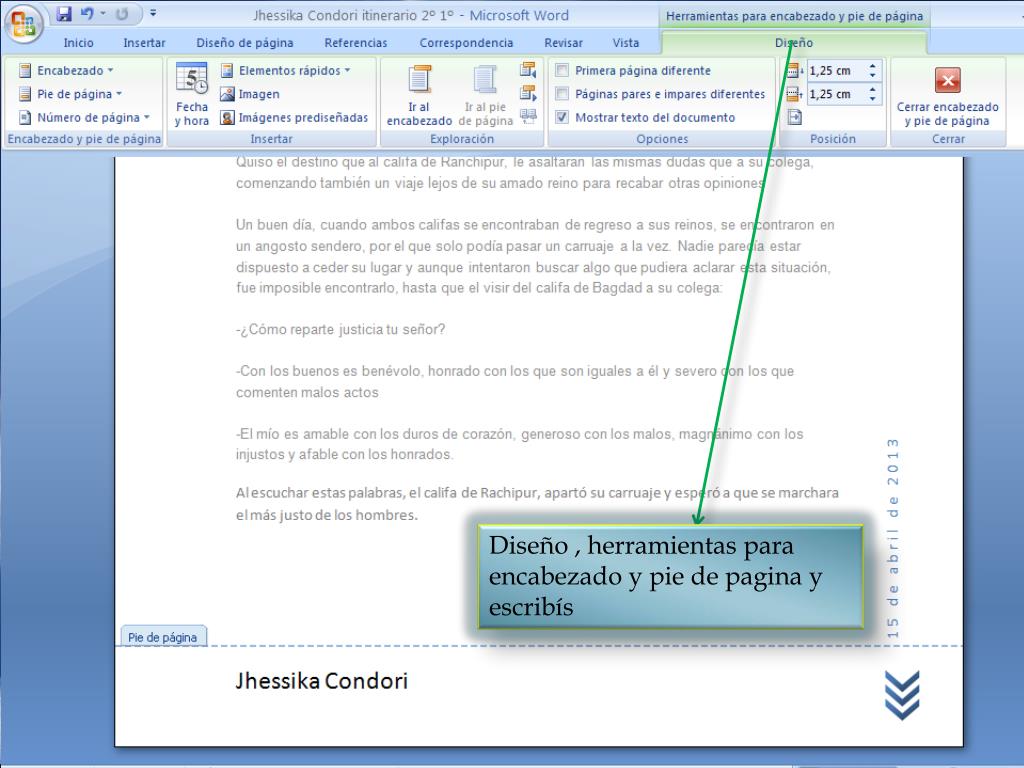Undo the last action

[x=87, y=14]
